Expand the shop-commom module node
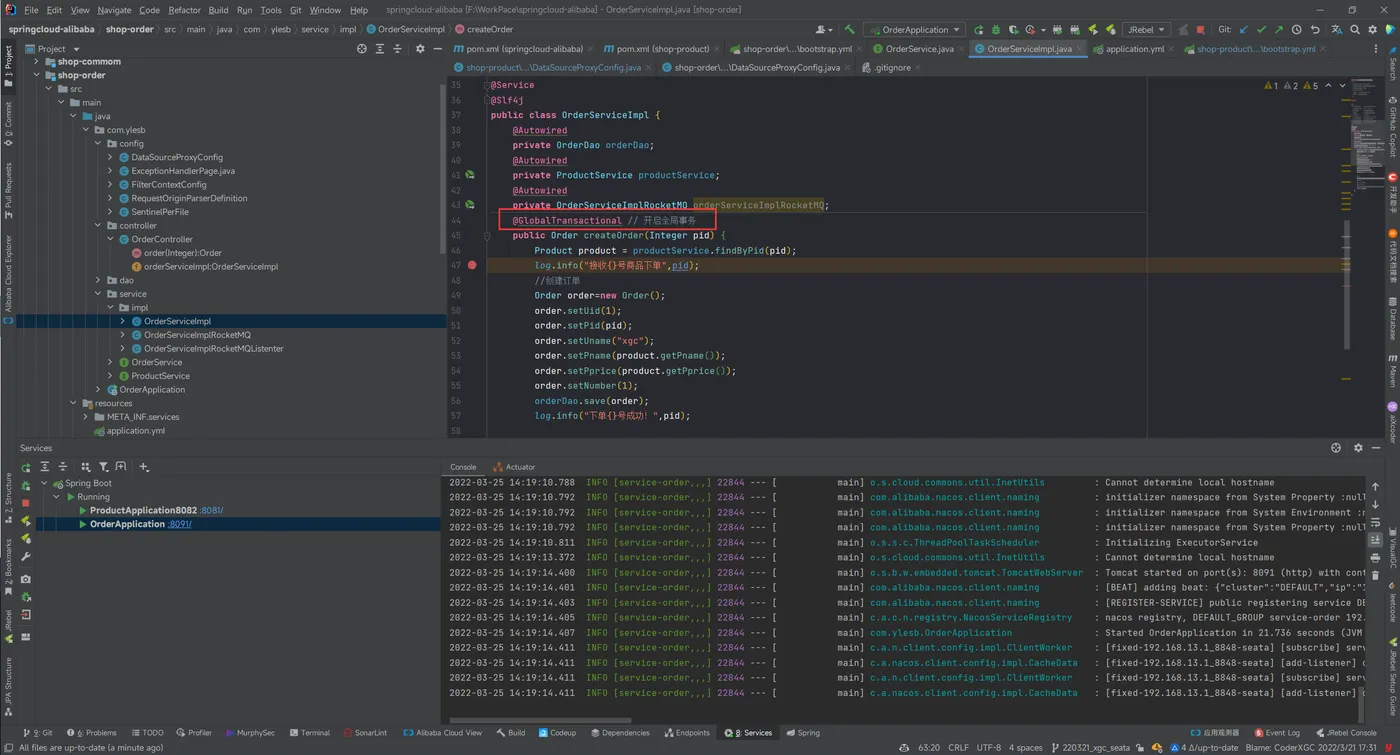The width and height of the screenshot is (1400, 755). 37,62
